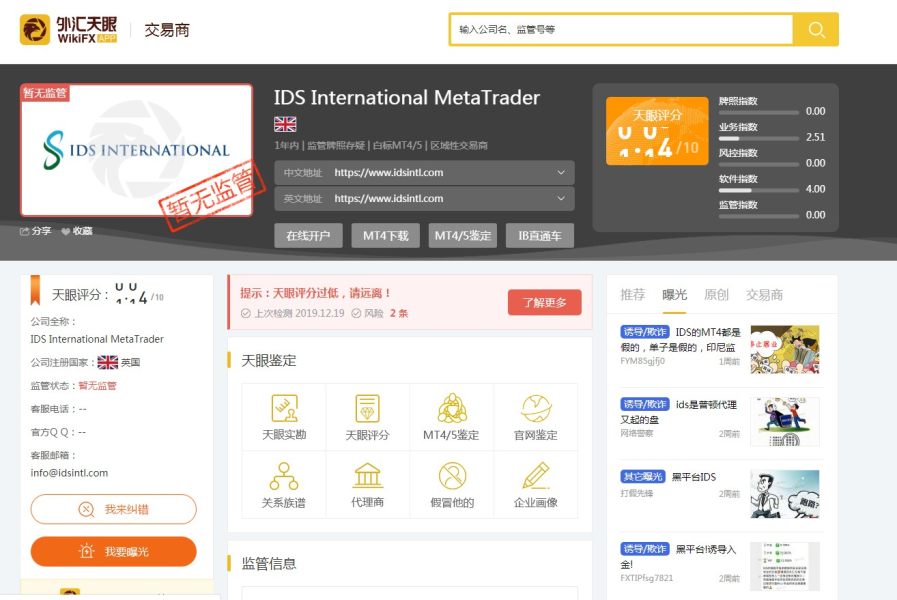Click the 'IDS International MetaTrader' page title
The image size is (897, 600).
click(407, 98)
